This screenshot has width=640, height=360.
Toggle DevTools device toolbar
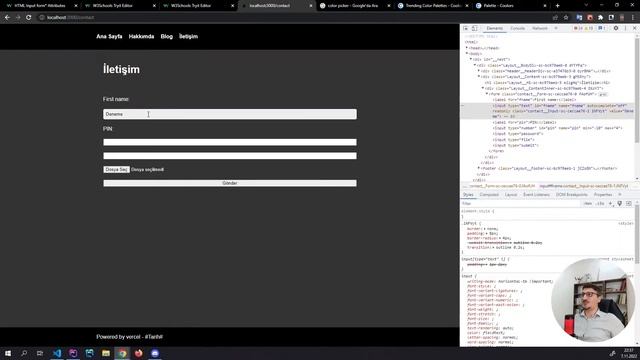(x=474, y=28)
